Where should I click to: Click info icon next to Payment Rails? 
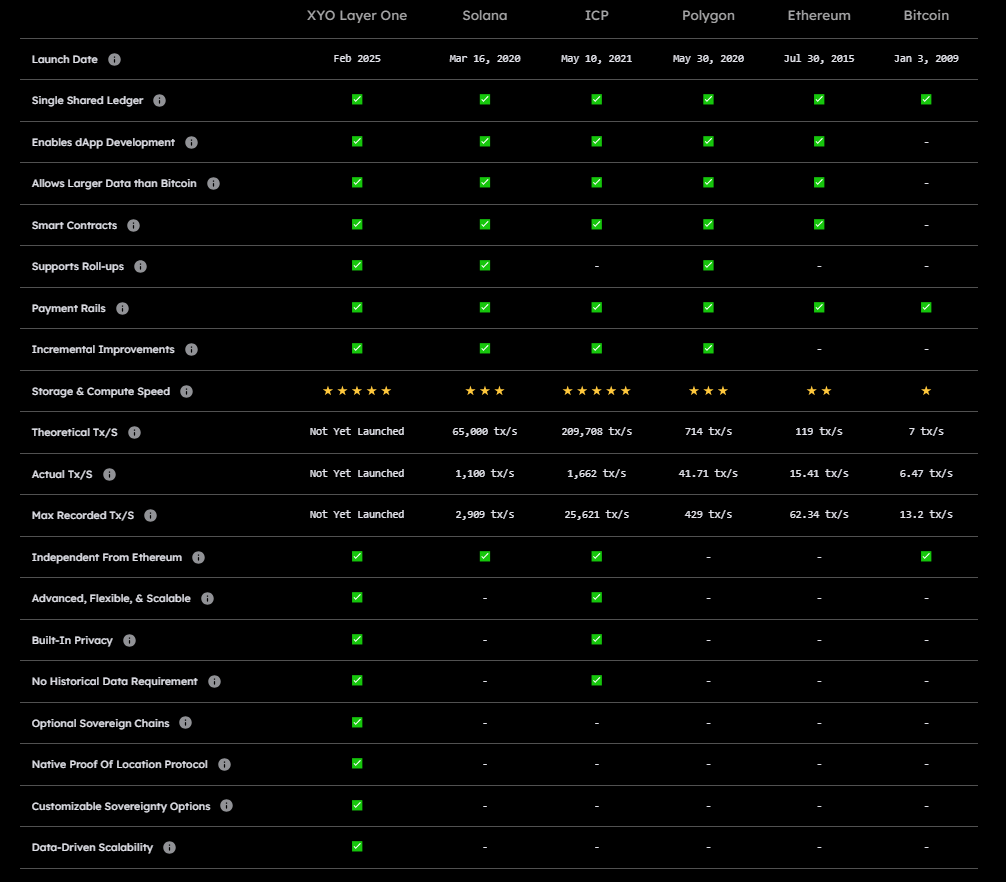coord(123,309)
